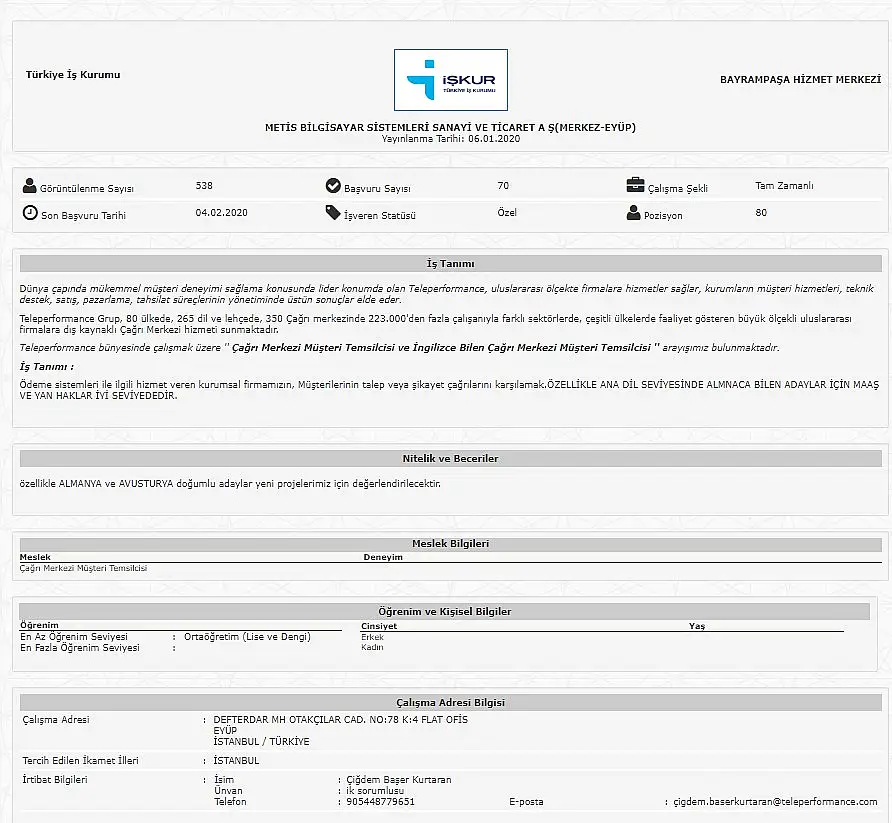The width and height of the screenshot is (892, 823).
Task: Click the Meslek column heading
Action: tap(35, 557)
